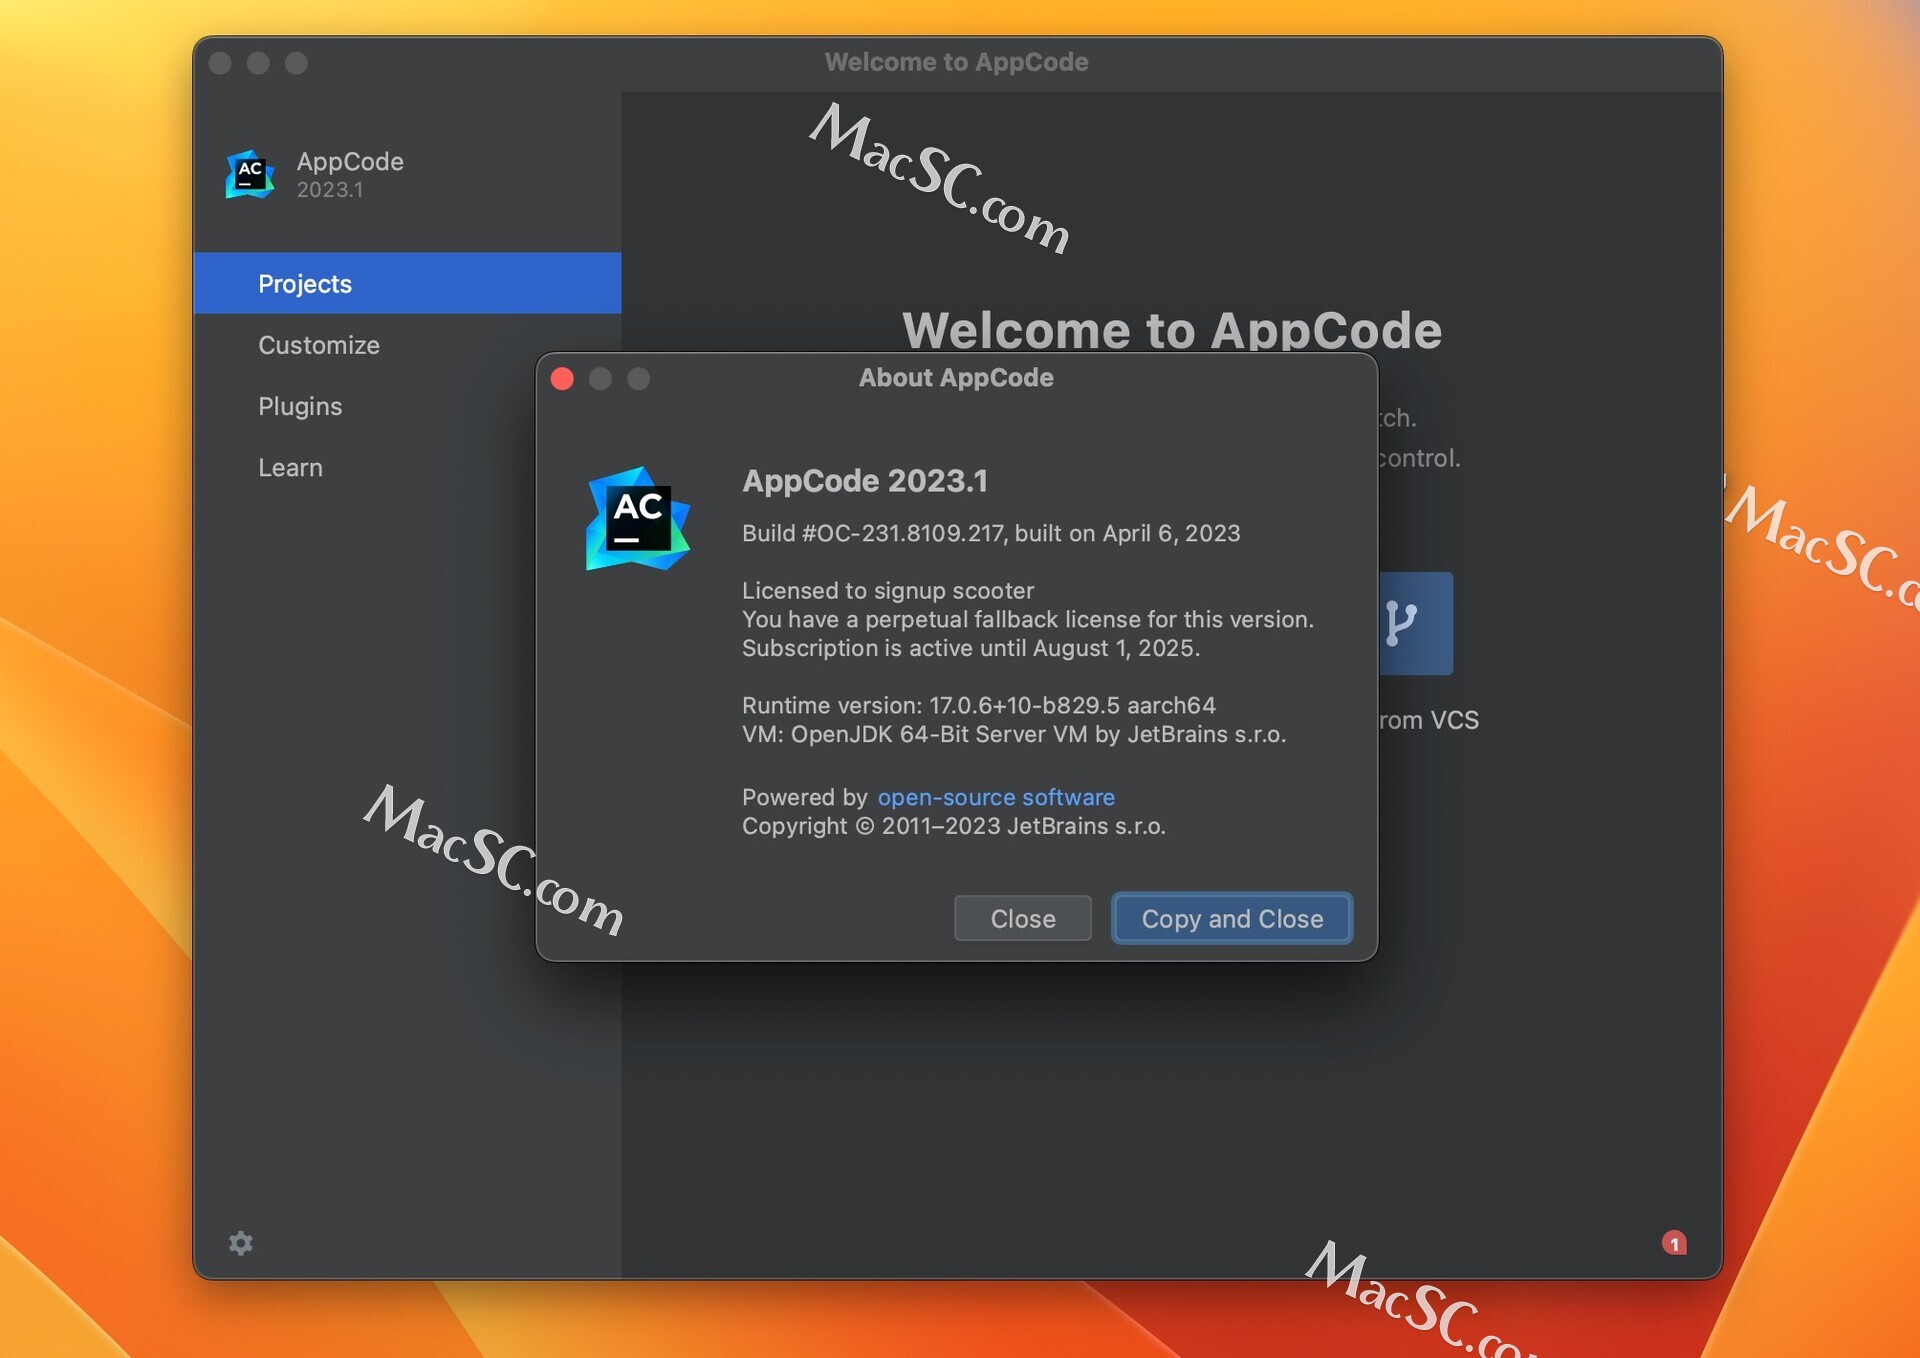This screenshot has height=1358, width=1920.
Task: Click the Copy and Close button
Action: [1232, 918]
